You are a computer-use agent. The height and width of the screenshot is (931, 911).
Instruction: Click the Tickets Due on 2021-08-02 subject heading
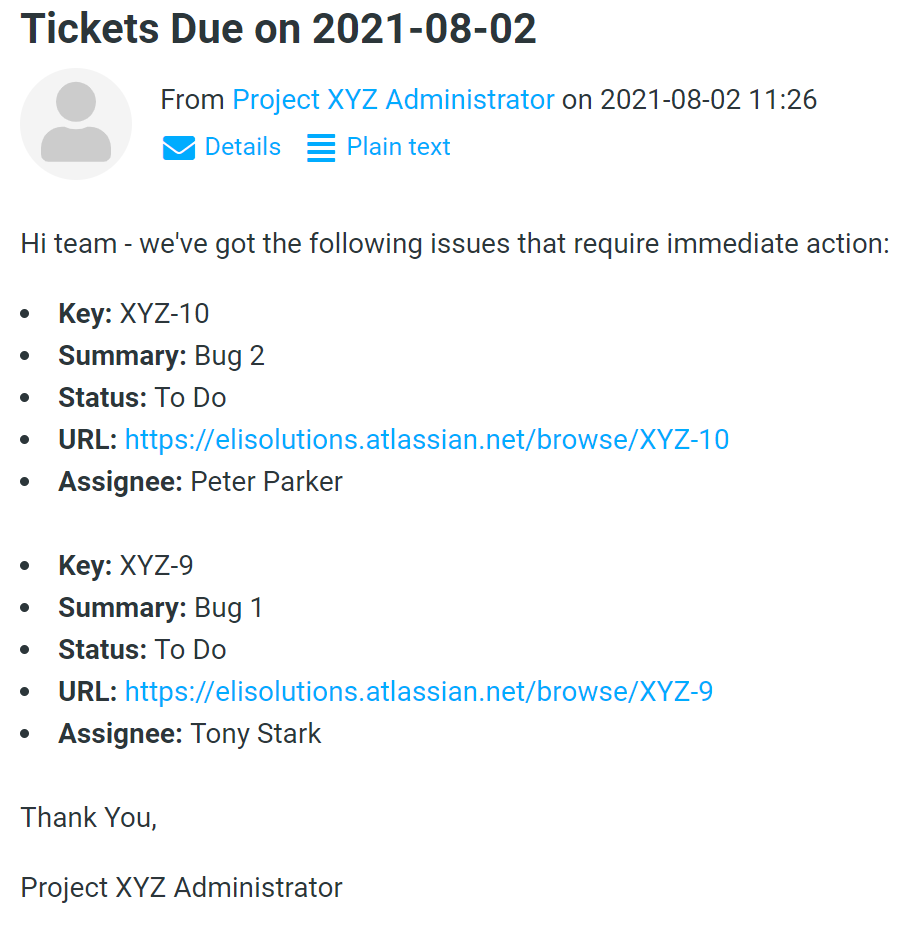point(279,28)
